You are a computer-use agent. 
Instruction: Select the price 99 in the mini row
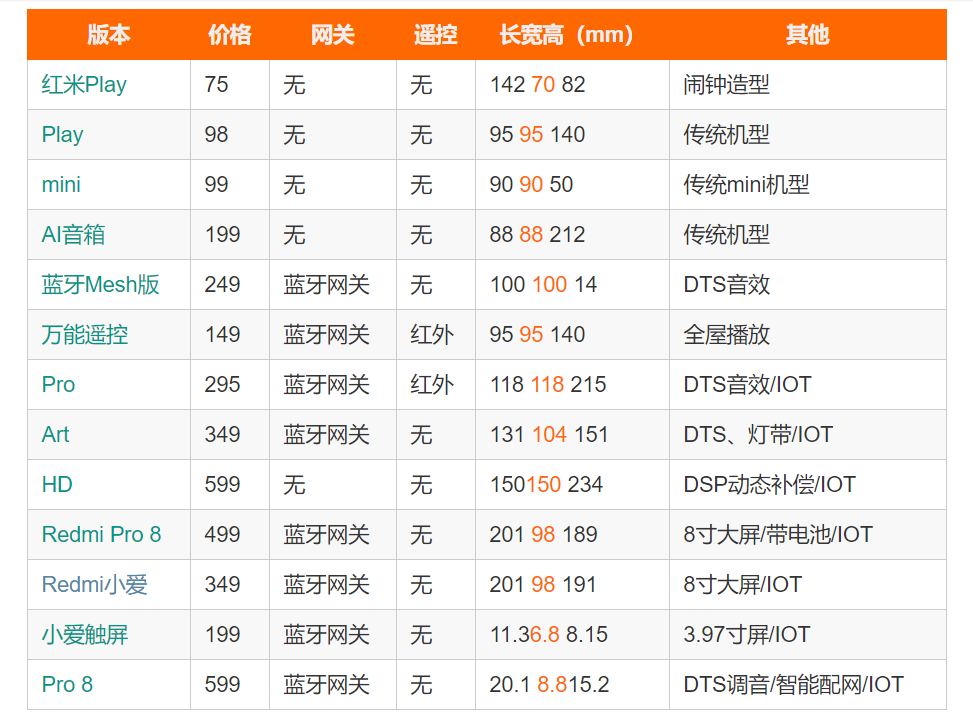click(x=217, y=184)
